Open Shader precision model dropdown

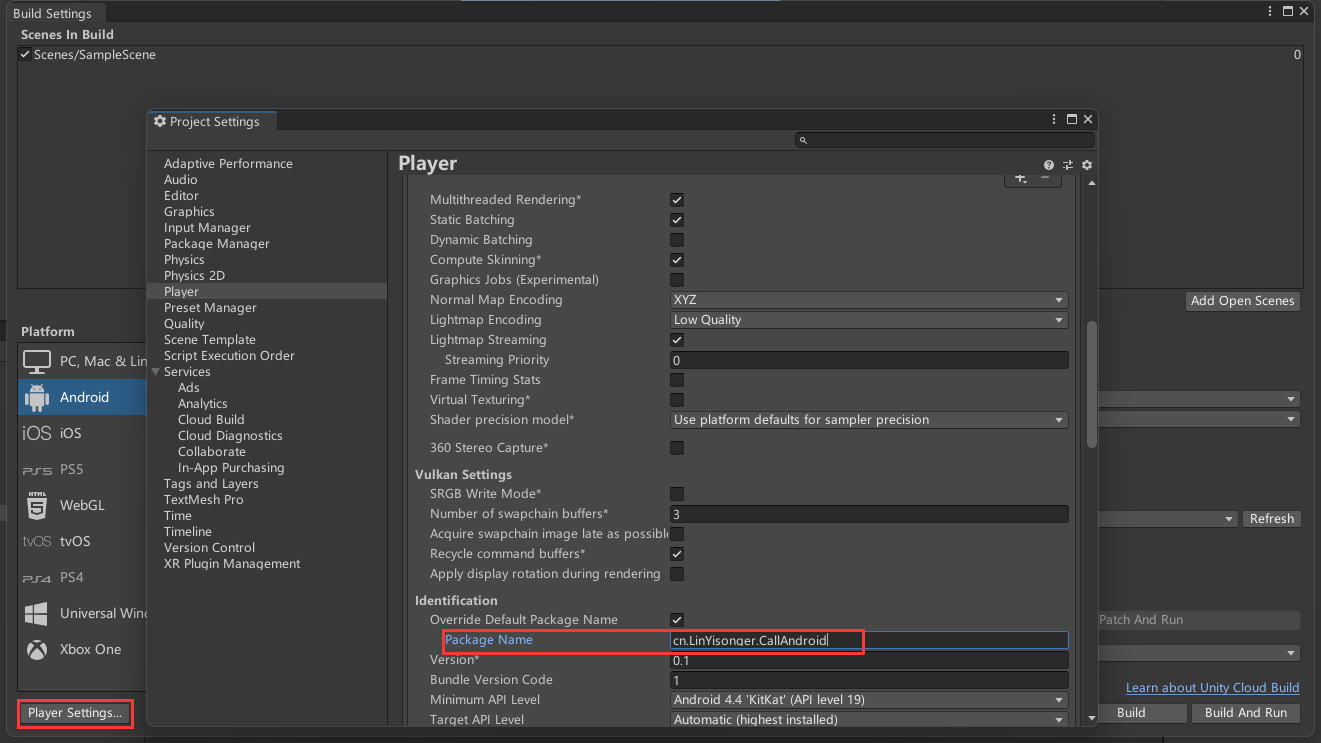pyautogui.click(x=869, y=420)
